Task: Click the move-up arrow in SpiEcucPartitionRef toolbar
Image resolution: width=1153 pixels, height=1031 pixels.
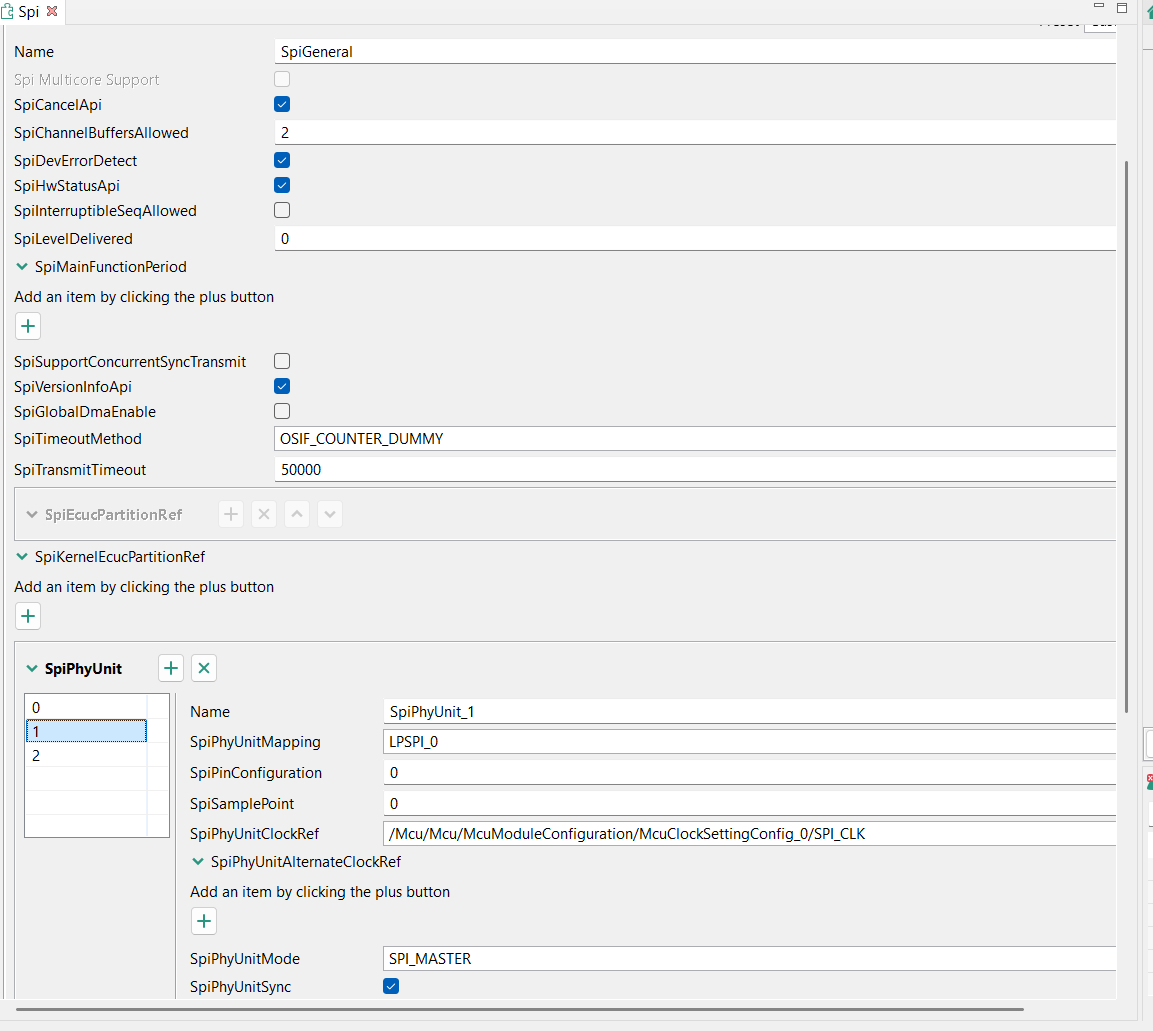Action: pos(297,514)
